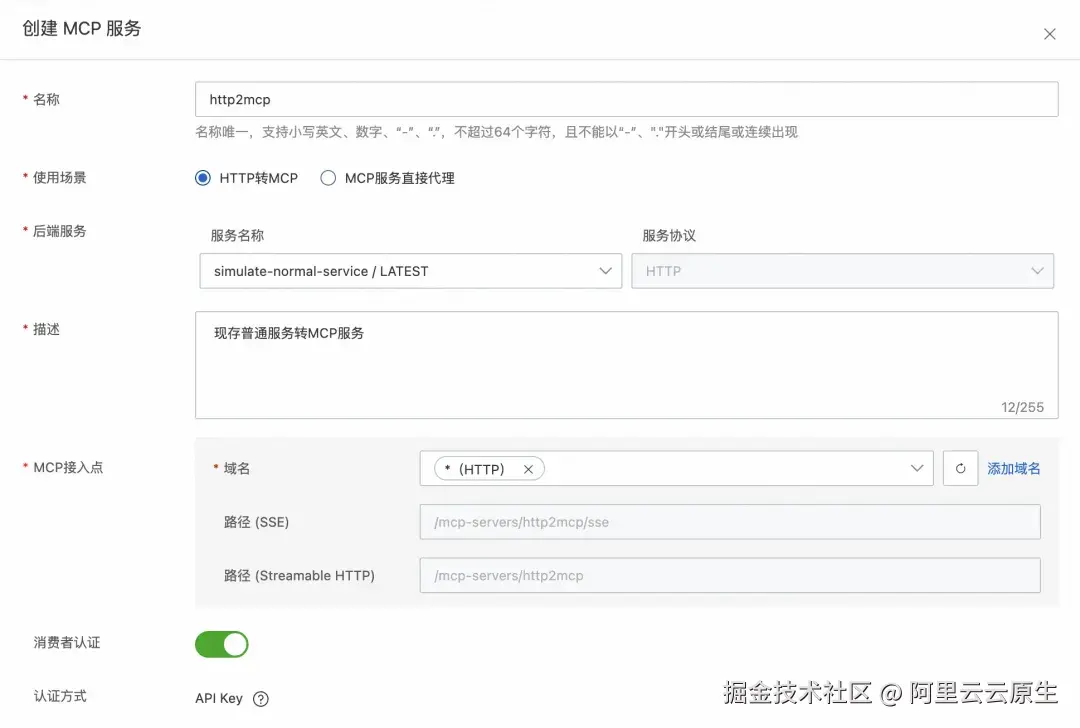
Task: Disable the 消费者认证 toggle switch
Action: tap(221, 644)
